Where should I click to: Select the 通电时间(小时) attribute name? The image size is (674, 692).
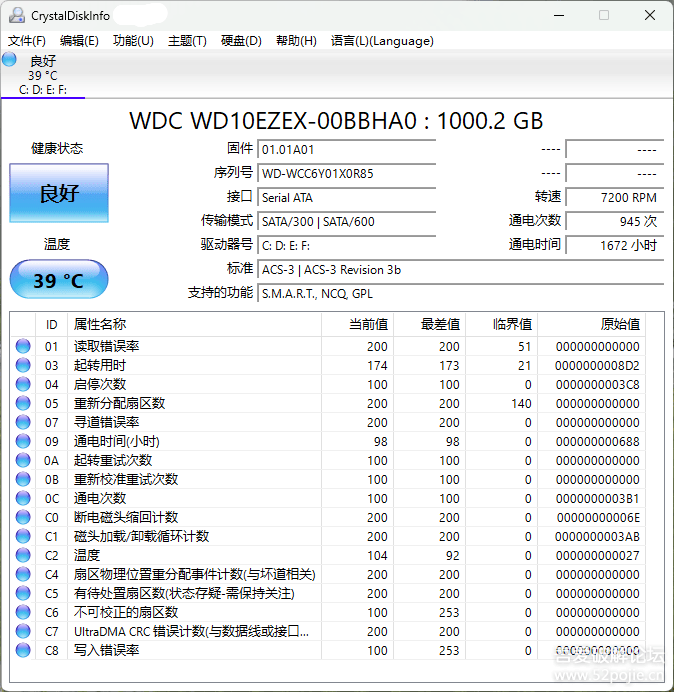117,441
